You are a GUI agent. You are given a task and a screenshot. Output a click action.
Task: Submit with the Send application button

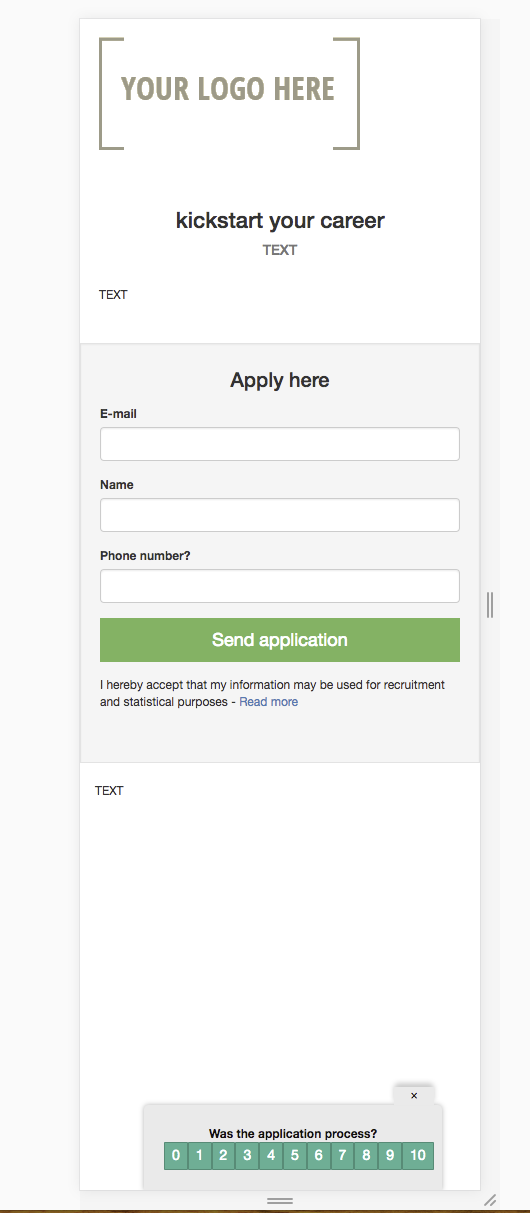point(280,640)
